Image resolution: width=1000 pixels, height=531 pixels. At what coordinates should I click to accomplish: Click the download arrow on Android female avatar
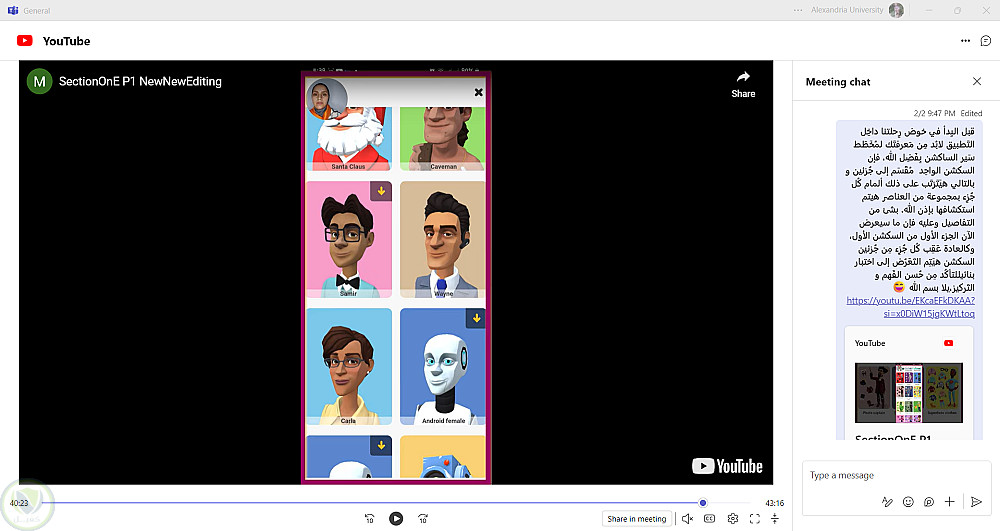click(x=476, y=318)
